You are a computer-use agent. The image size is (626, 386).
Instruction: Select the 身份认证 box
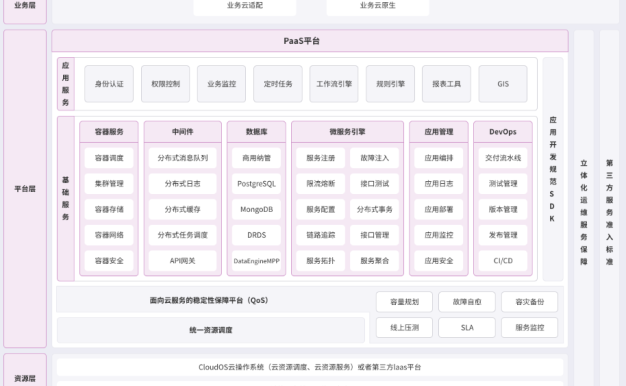[109, 84]
